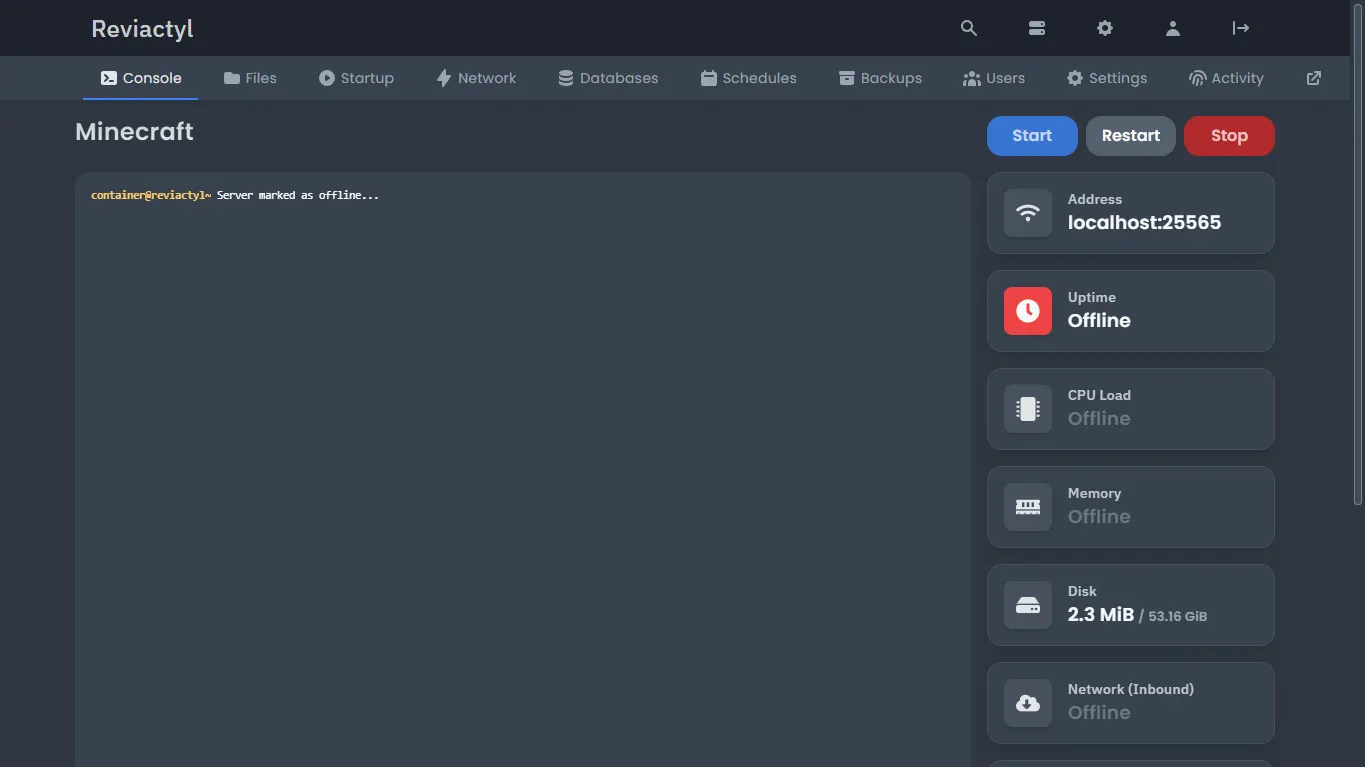Screen dimensions: 1365x767
Task: Open the Startup tab
Action: (x=356, y=78)
